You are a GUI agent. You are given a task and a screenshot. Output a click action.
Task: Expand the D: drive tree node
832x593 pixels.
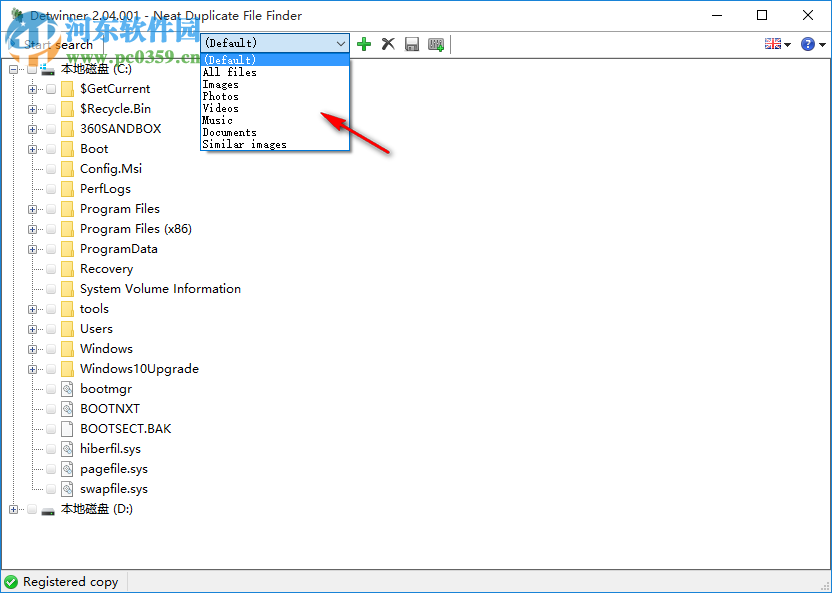click(13, 509)
